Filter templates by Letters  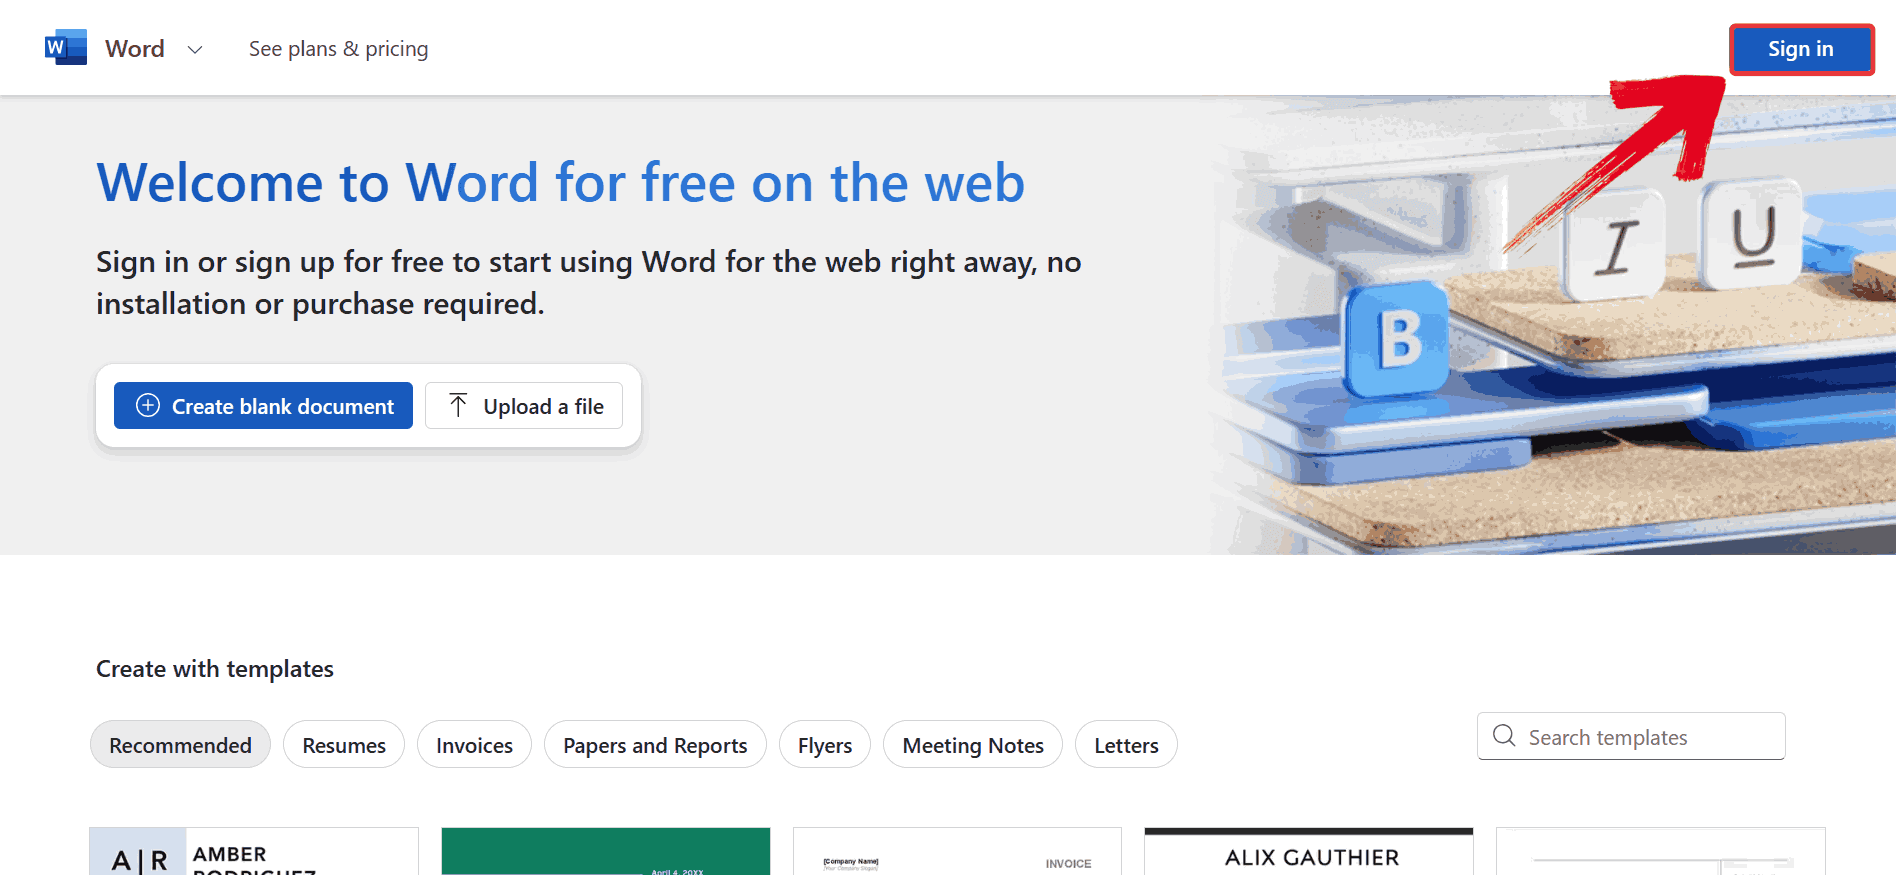(x=1126, y=745)
